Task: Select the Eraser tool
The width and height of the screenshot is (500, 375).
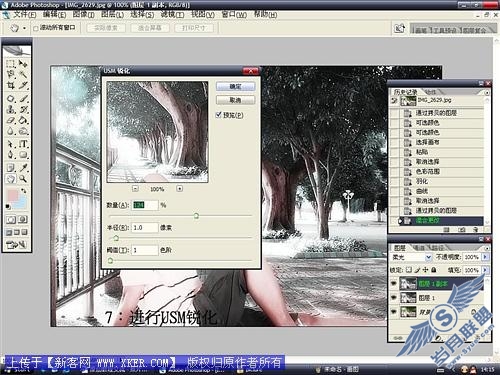Action: pos(11,120)
